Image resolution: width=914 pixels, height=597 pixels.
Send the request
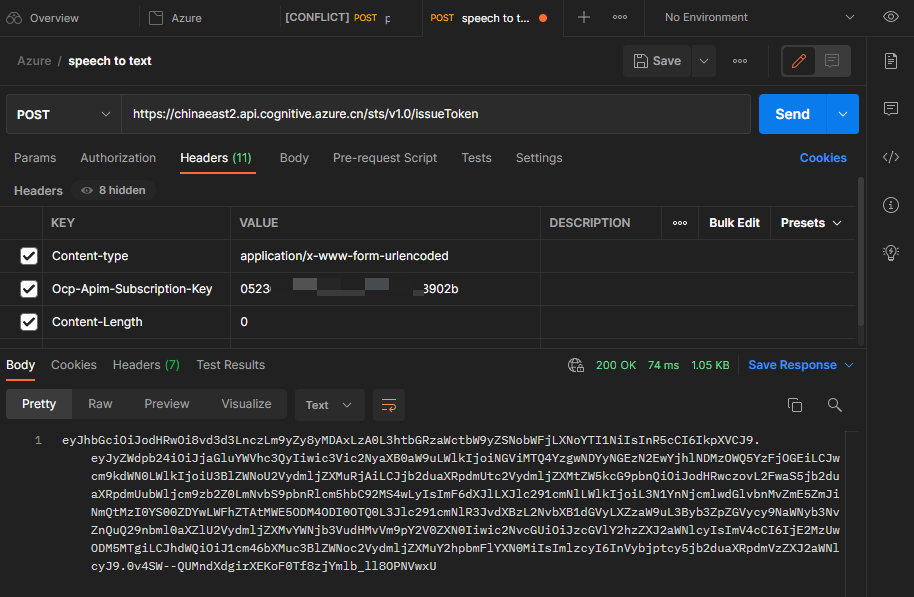(x=792, y=114)
